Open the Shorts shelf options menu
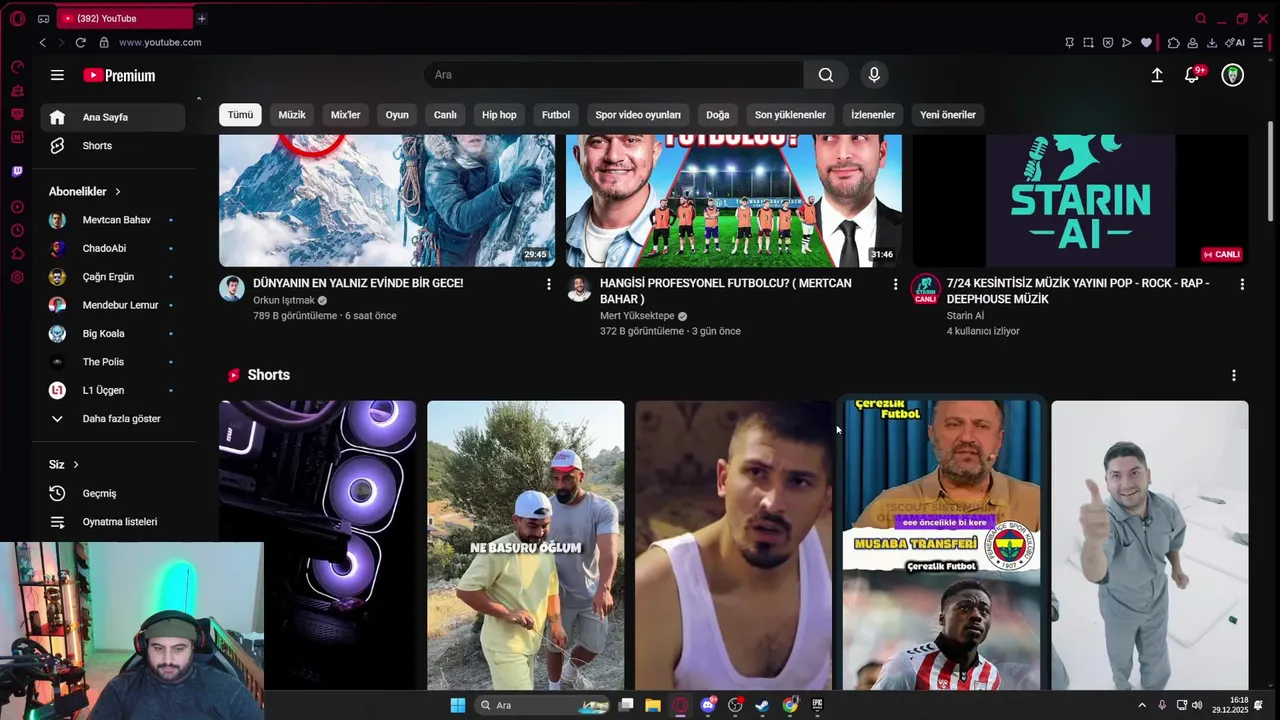The image size is (1280, 720). point(1233,375)
